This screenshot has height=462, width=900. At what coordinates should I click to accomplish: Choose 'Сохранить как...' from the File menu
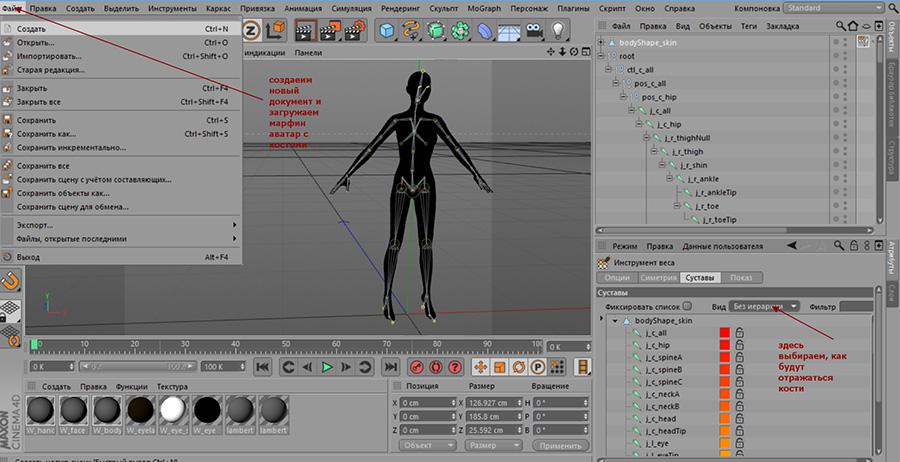tap(46, 133)
